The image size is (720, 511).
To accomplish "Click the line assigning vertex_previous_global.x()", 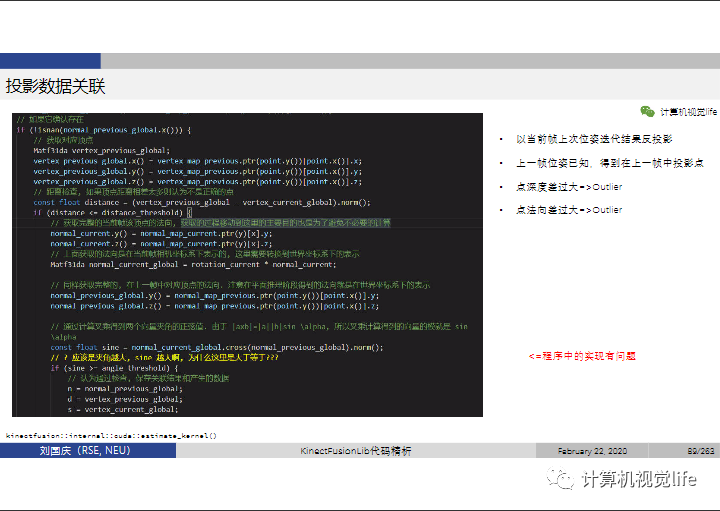I will coord(197,161).
